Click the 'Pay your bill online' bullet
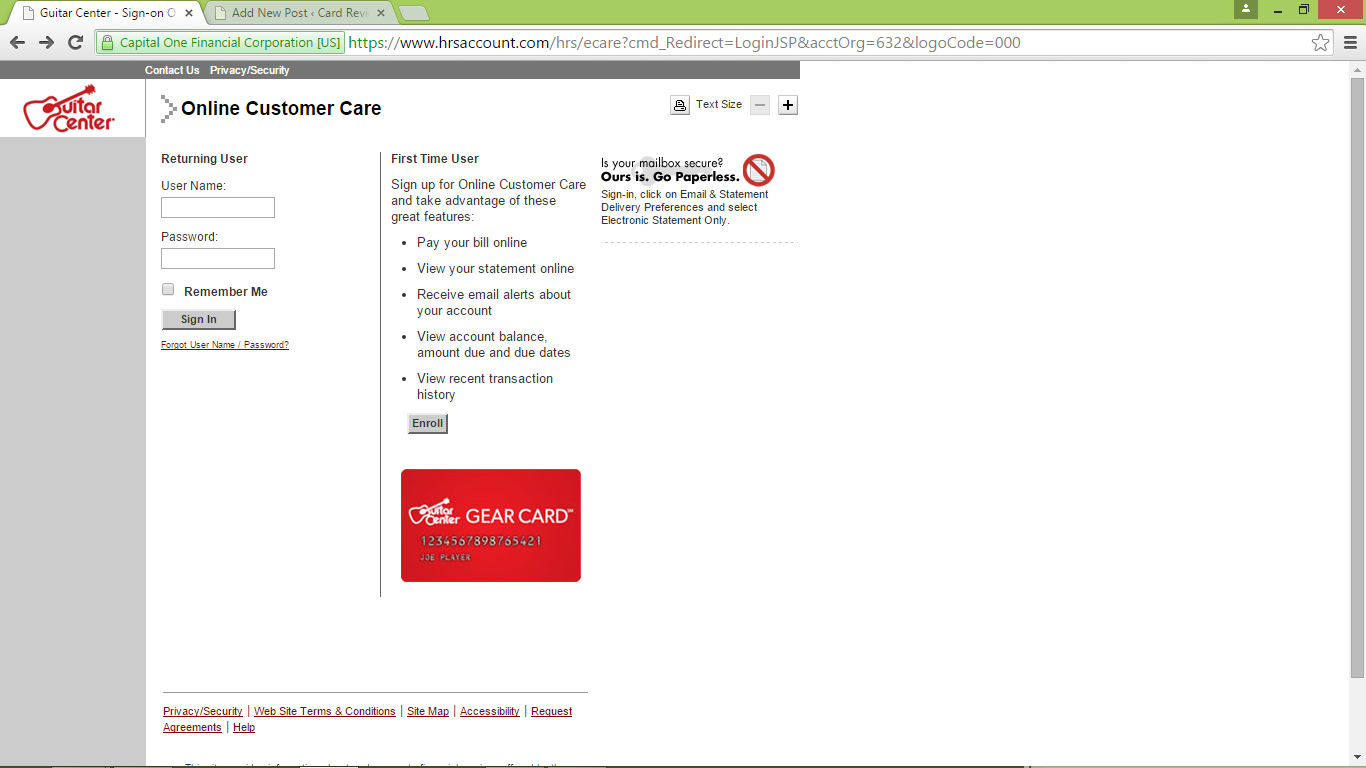Viewport: 1366px width, 768px height. [472, 243]
